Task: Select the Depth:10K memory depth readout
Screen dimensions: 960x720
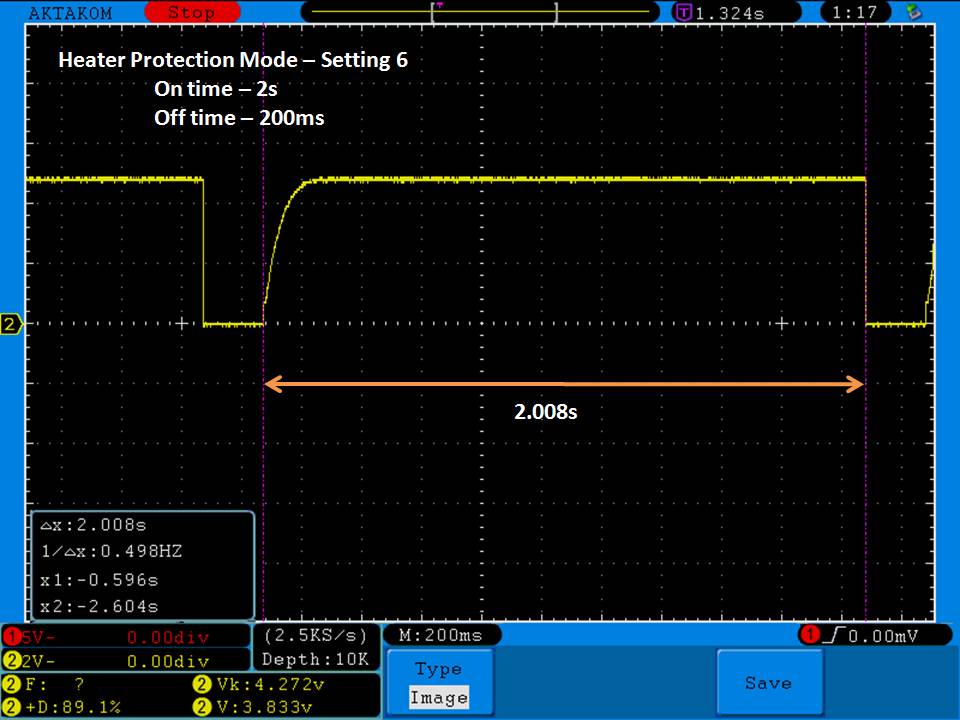Action: pyautogui.click(x=315, y=659)
